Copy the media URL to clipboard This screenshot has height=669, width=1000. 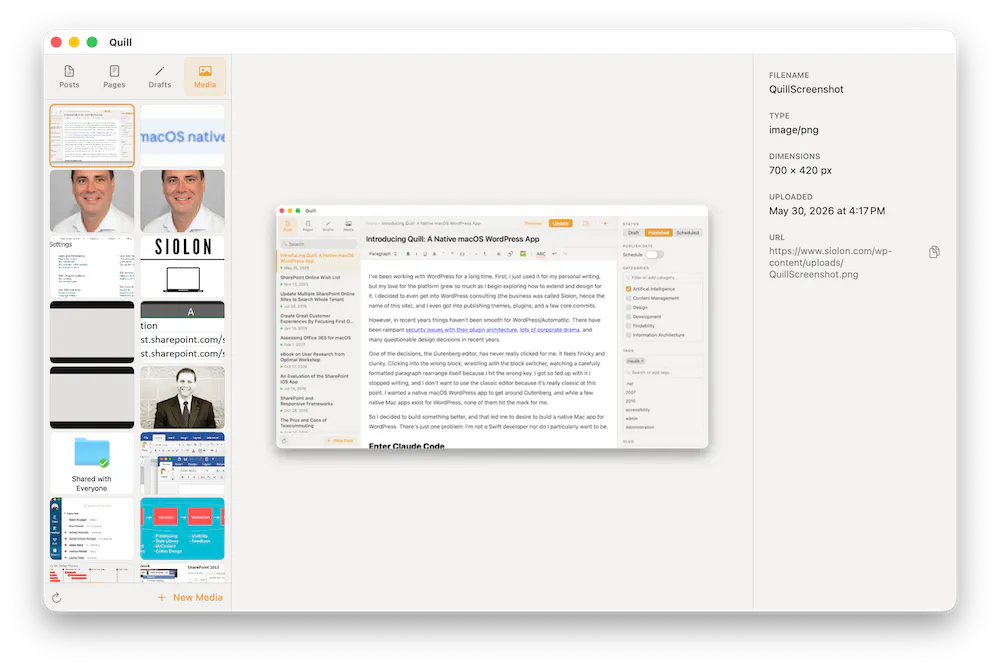934,252
